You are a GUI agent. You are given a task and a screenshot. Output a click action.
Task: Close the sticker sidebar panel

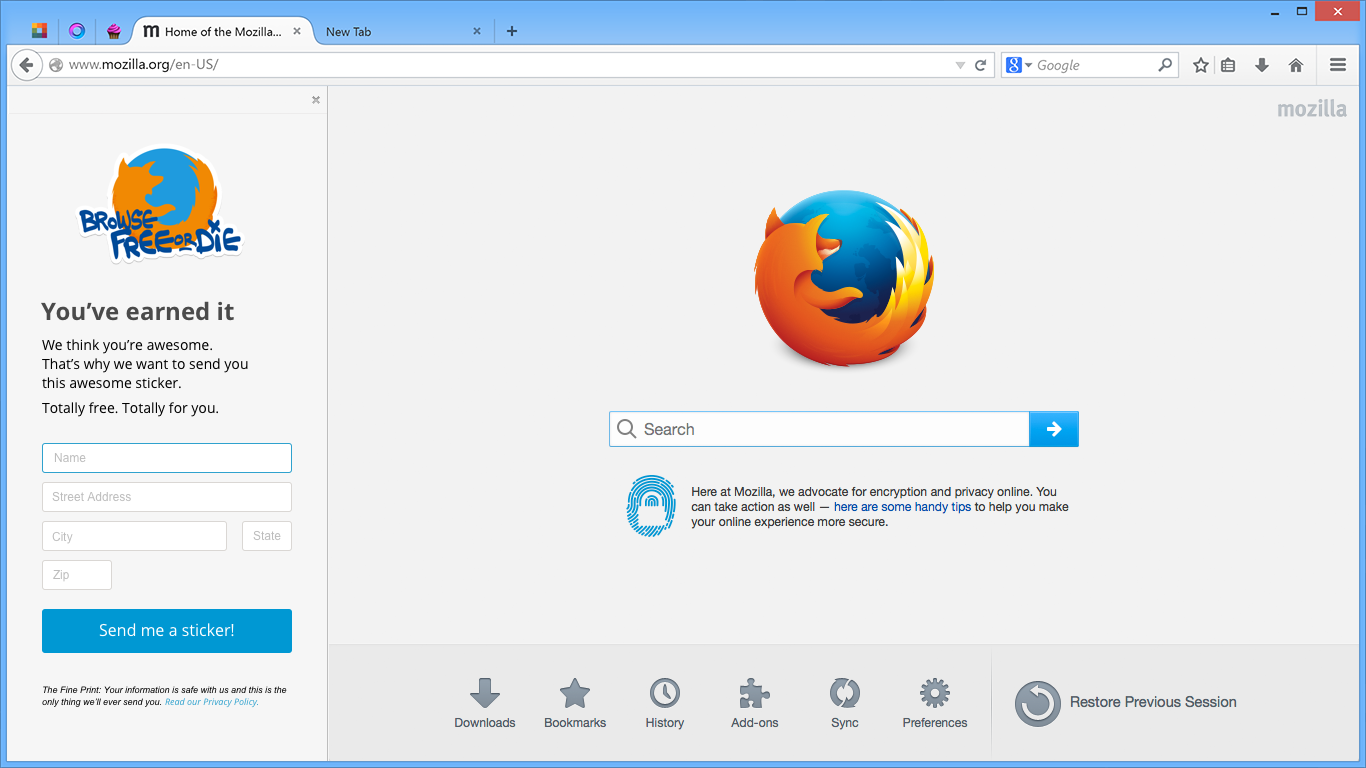(x=316, y=100)
